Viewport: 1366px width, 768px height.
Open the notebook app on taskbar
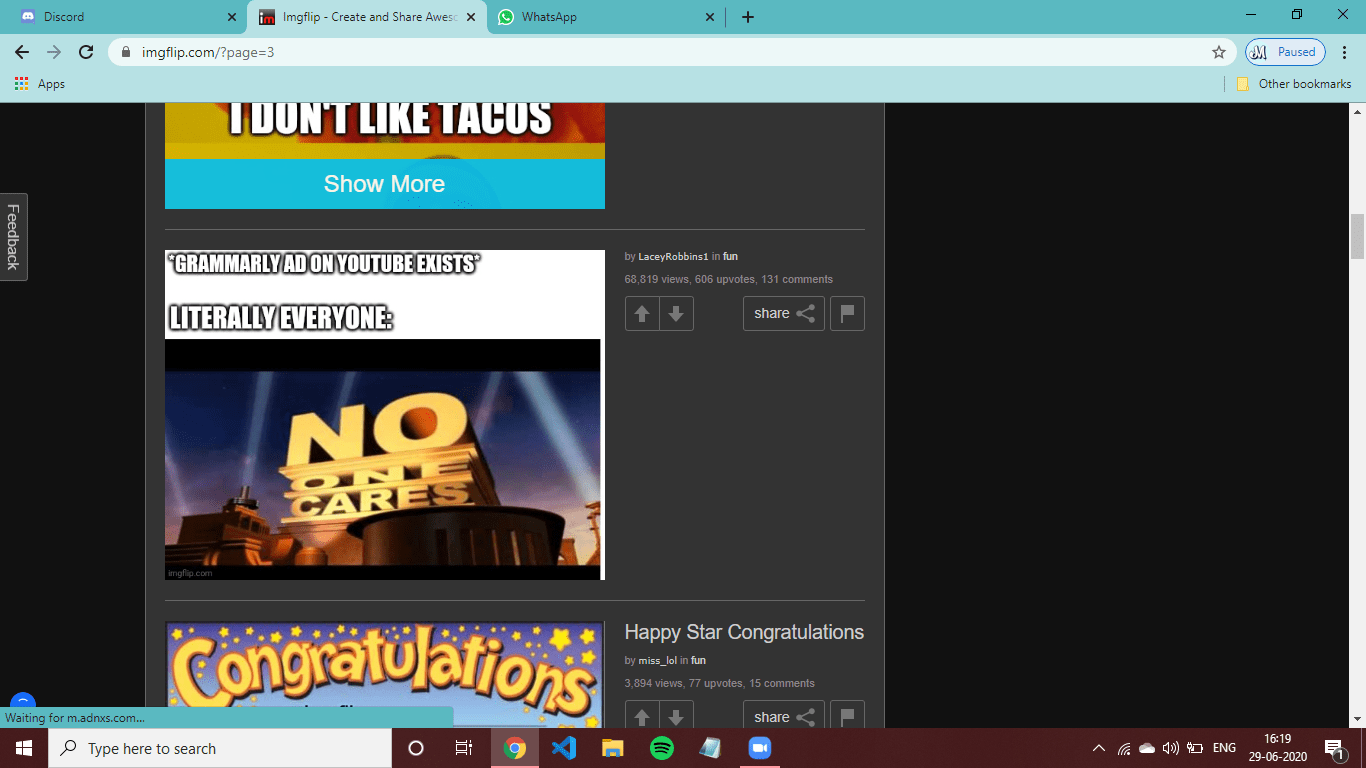(711, 748)
